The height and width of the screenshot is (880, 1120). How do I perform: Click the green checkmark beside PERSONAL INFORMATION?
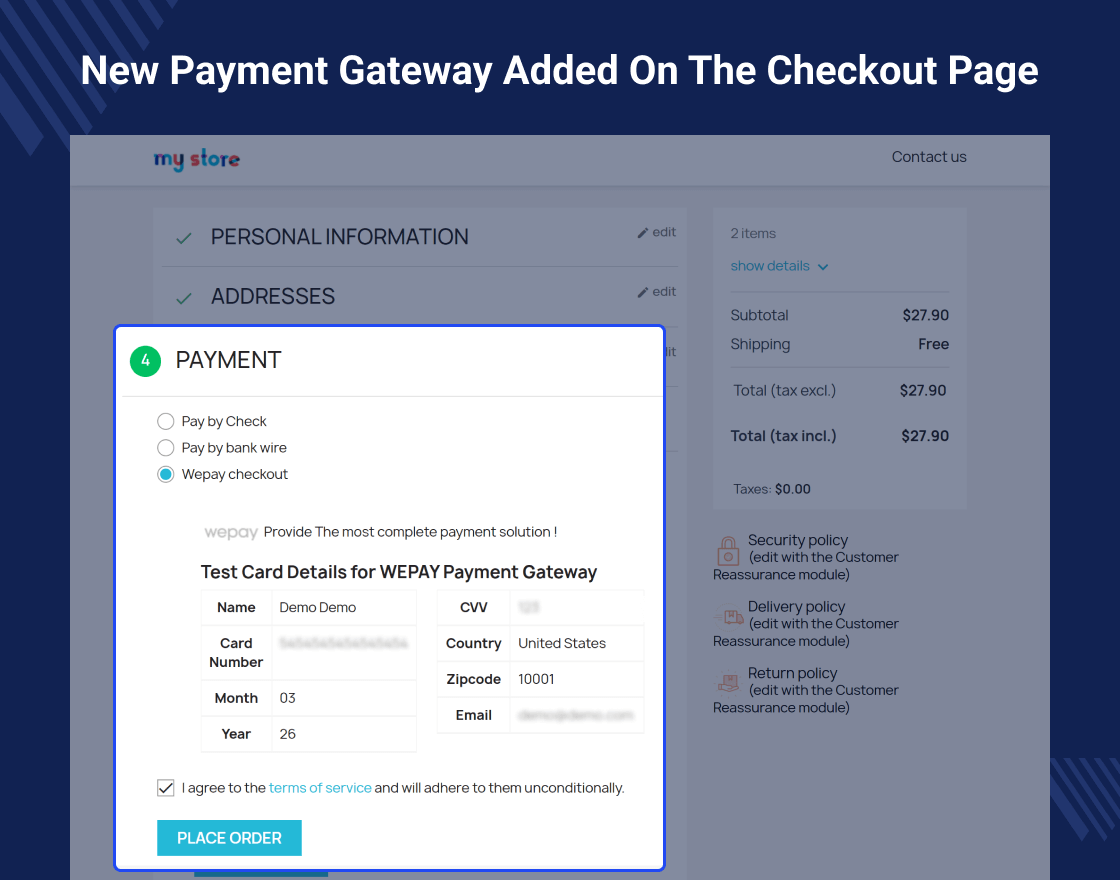[183, 237]
